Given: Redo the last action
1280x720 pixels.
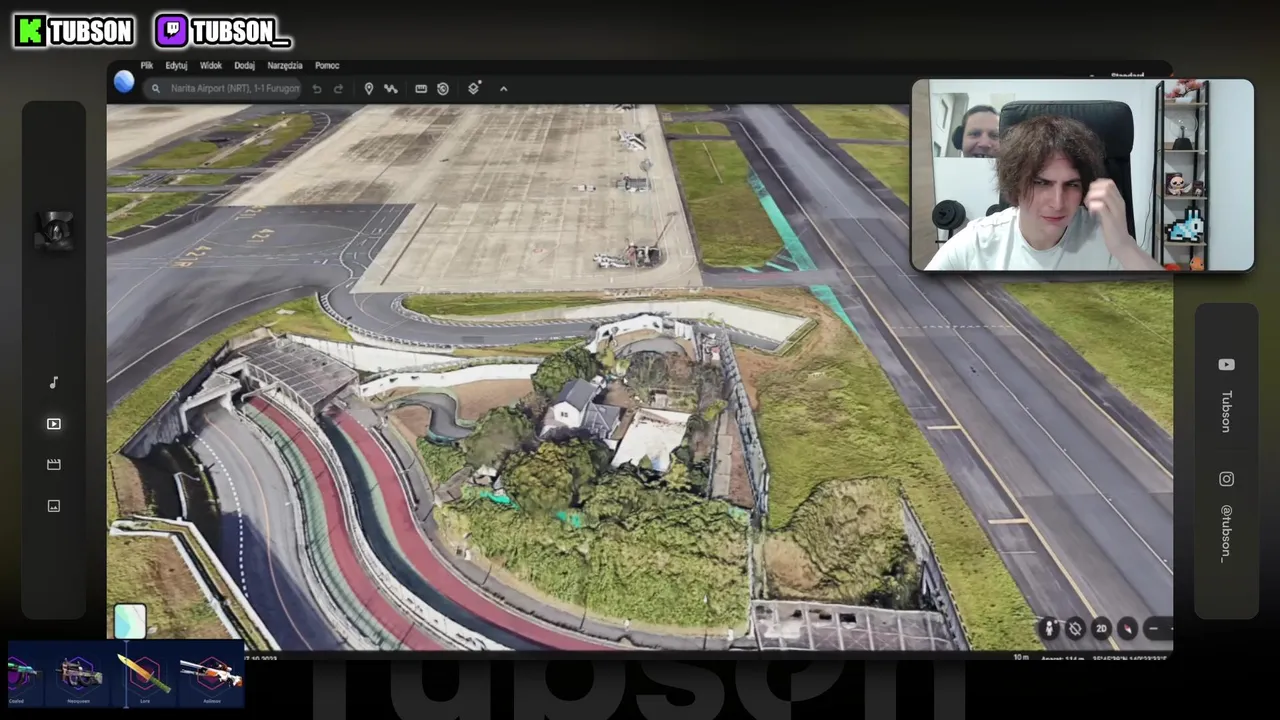Looking at the screenshot, I should 338,89.
